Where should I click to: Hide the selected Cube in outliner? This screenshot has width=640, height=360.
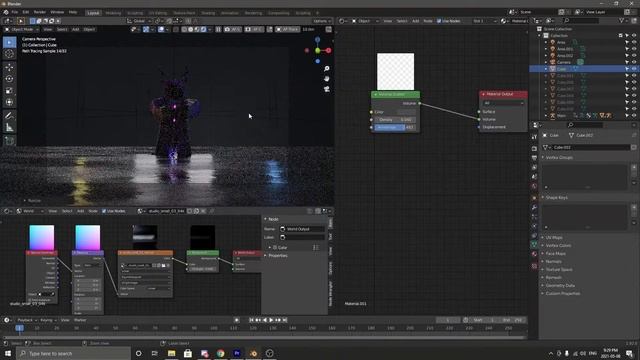click(x=634, y=69)
